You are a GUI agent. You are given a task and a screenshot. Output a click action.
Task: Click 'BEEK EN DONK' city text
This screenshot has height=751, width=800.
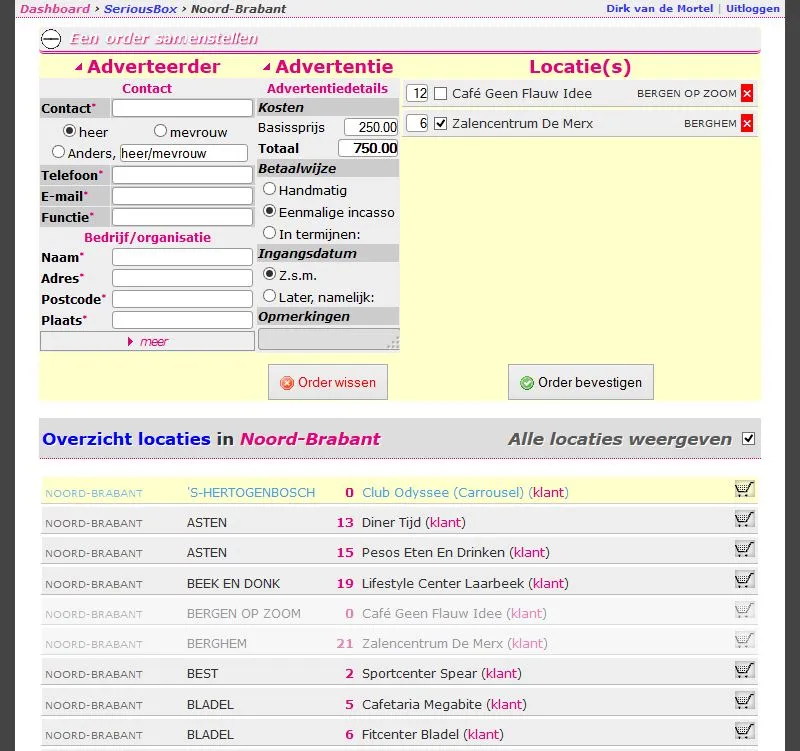[x=233, y=584]
